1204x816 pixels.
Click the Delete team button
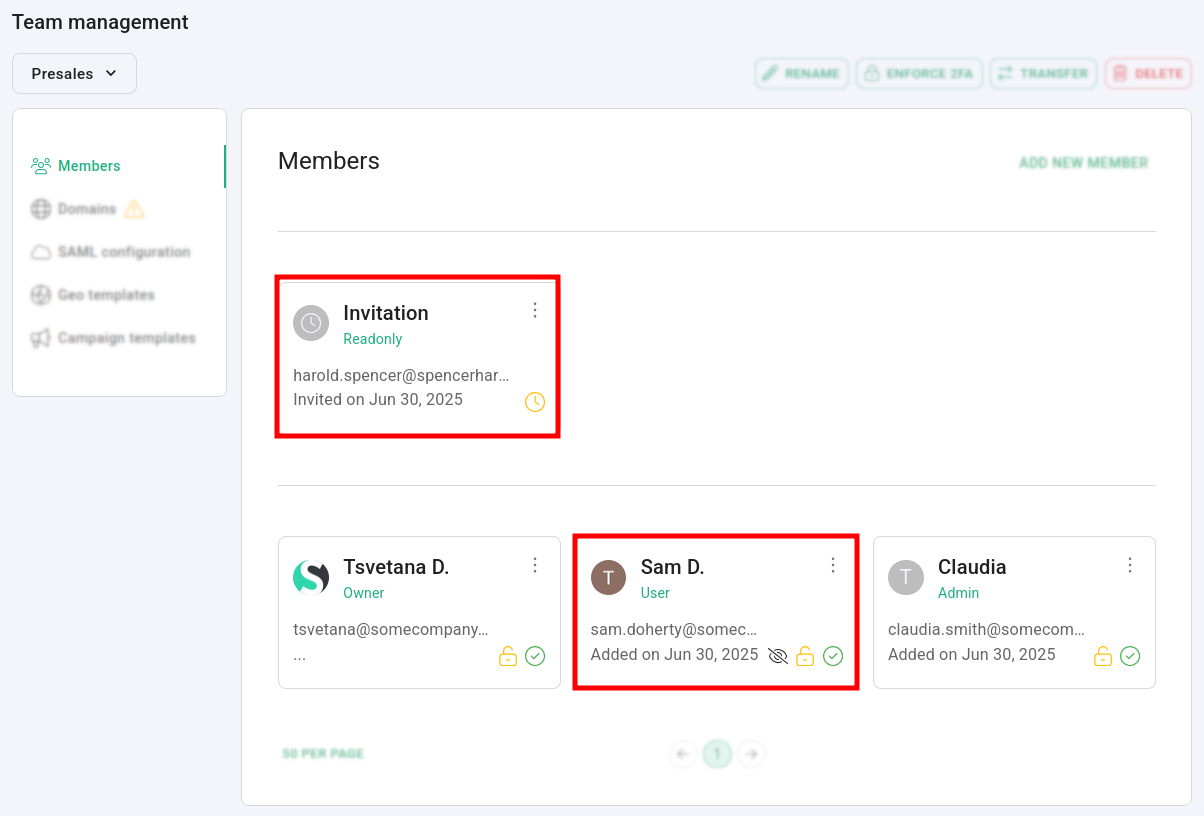(1148, 73)
